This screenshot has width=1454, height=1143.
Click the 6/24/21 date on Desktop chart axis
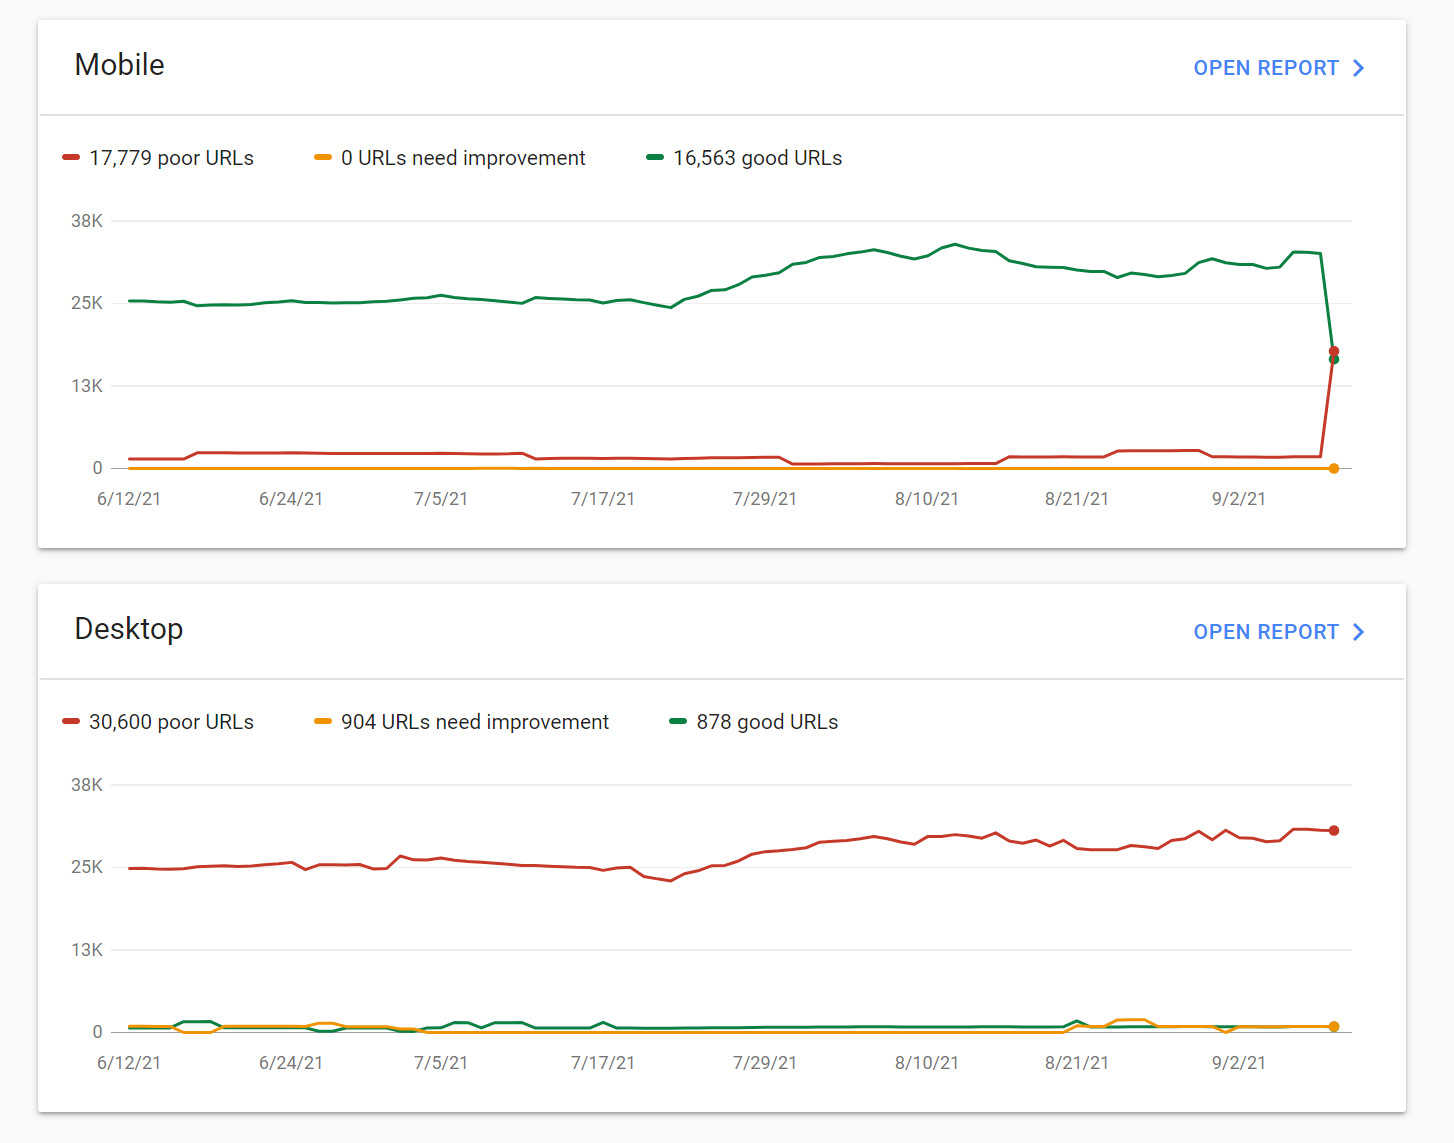click(291, 1063)
